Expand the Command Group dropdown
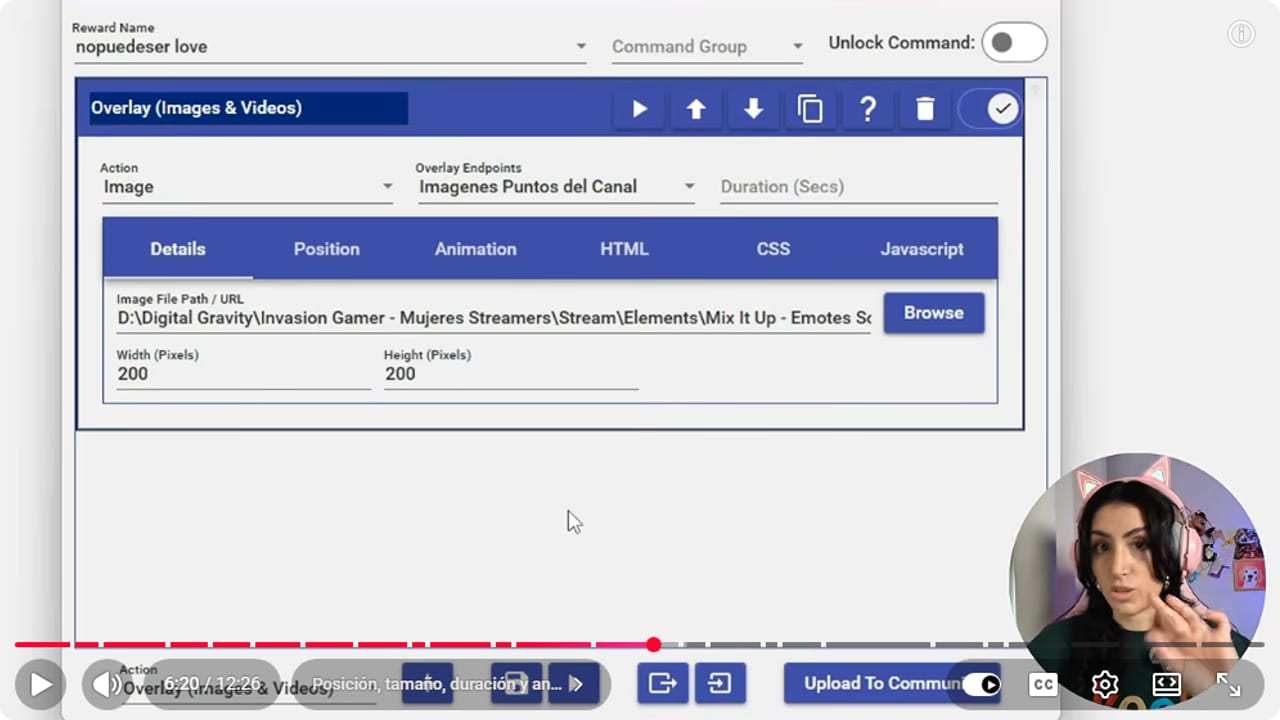 coord(707,46)
